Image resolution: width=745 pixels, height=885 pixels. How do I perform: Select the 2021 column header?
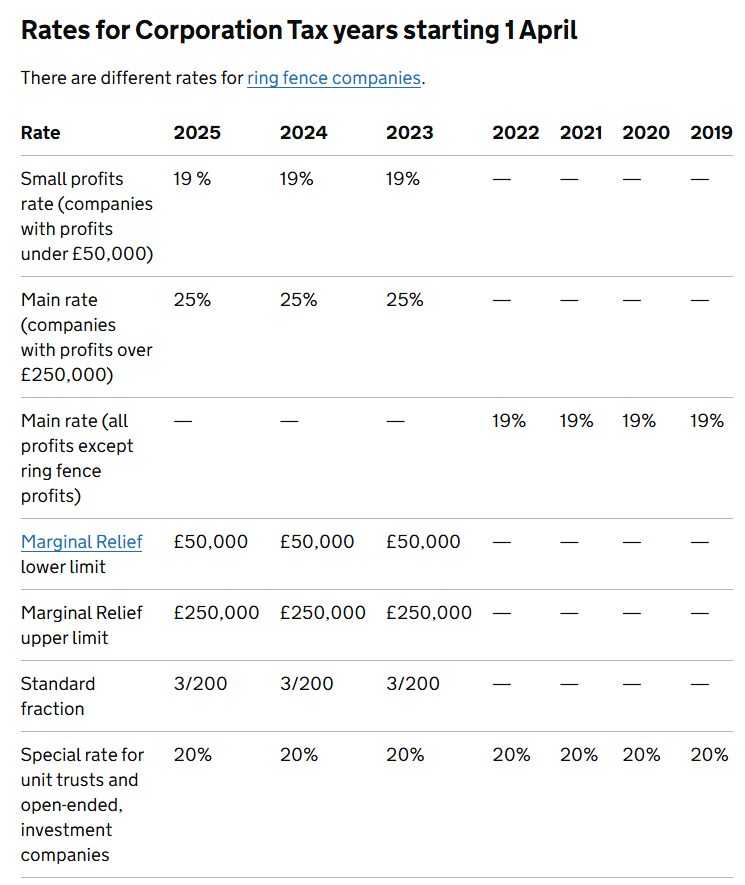581,133
